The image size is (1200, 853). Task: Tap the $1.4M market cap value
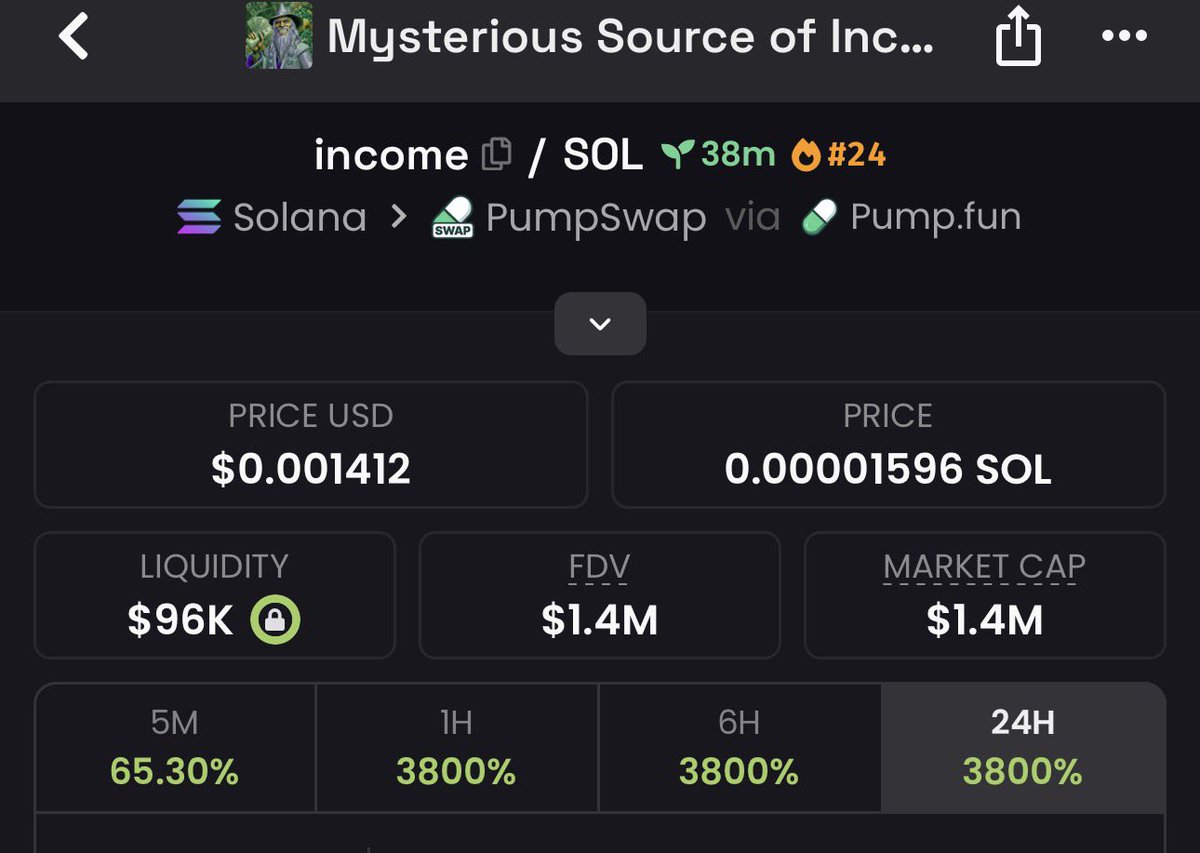pos(984,621)
